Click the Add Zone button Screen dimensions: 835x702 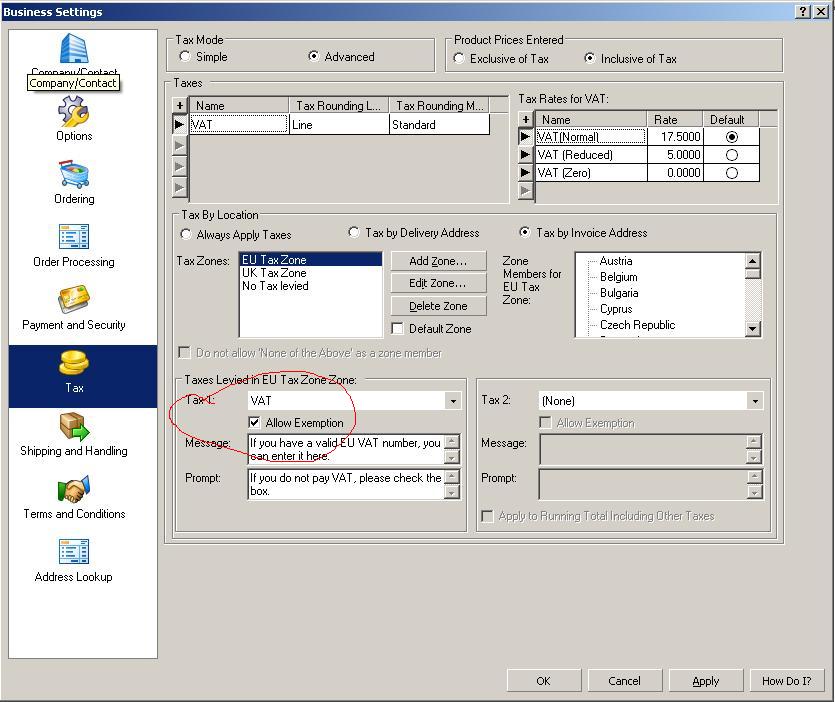(438, 261)
